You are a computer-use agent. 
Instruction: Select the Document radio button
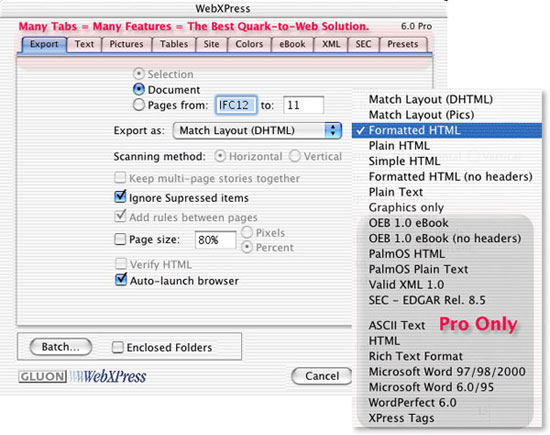(139, 89)
